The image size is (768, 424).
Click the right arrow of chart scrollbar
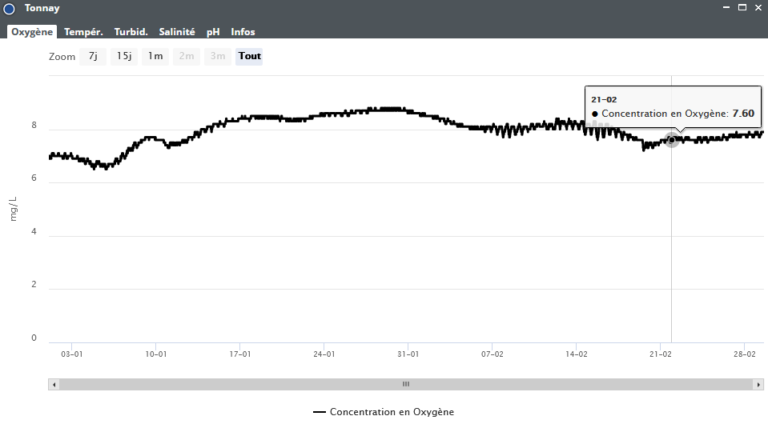[x=759, y=384]
